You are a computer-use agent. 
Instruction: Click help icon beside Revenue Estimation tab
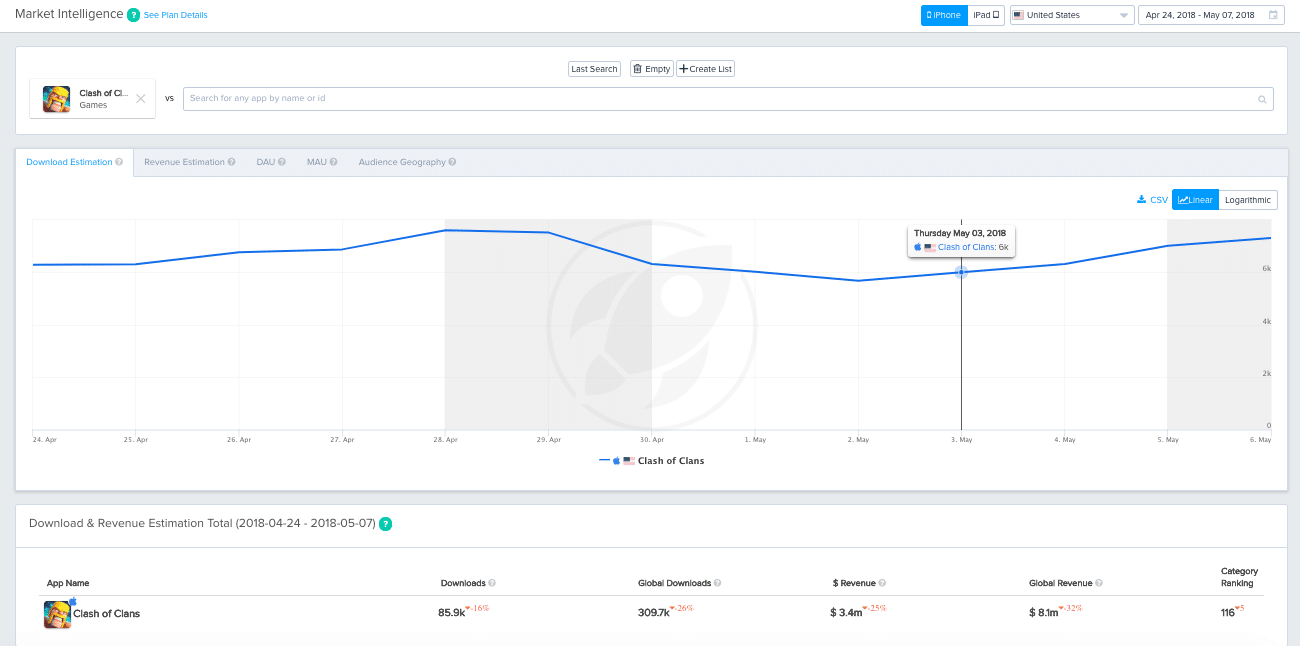[232, 162]
